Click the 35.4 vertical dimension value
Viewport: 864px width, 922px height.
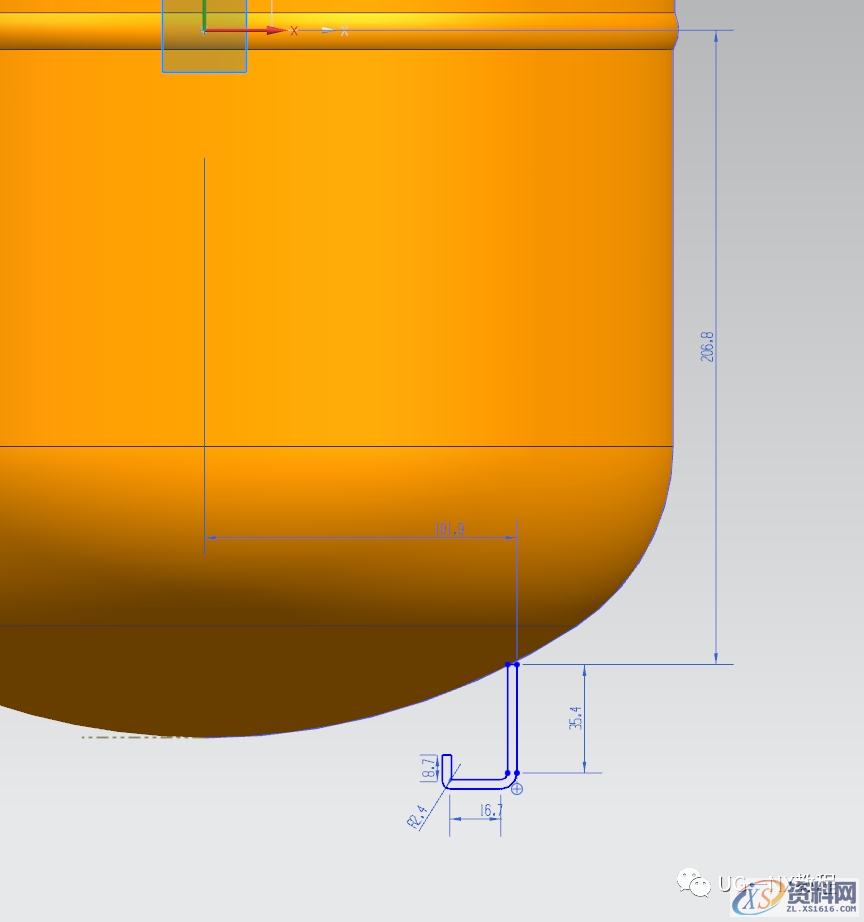coord(575,716)
